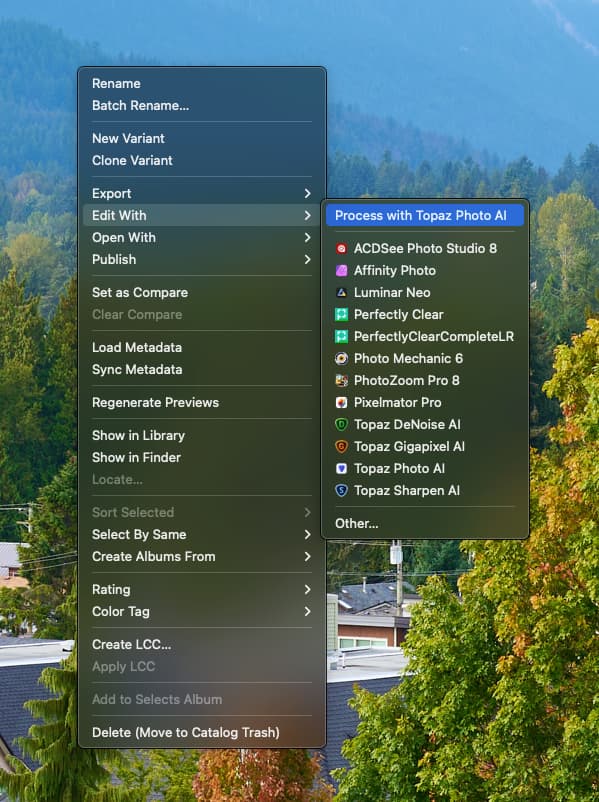The width and height of the screenshot is (599, 802).
Task: Click the PerfectlyClearCompleteLR label text
Action: [434, 337]
